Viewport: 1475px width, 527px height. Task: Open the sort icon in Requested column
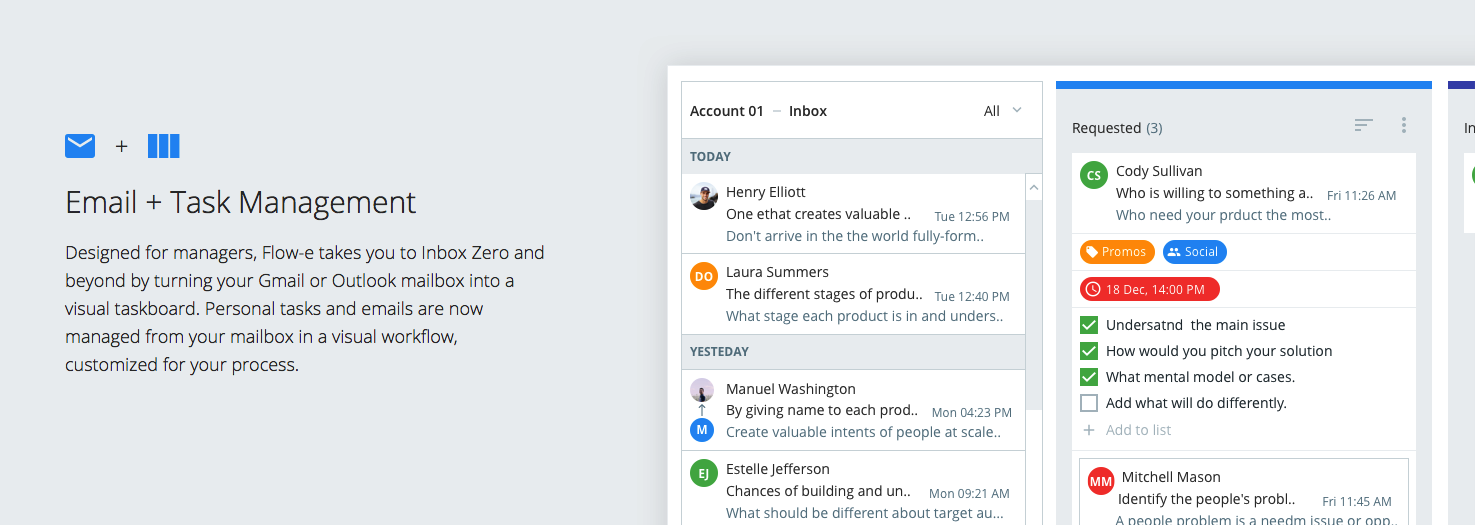(1364, 125)
